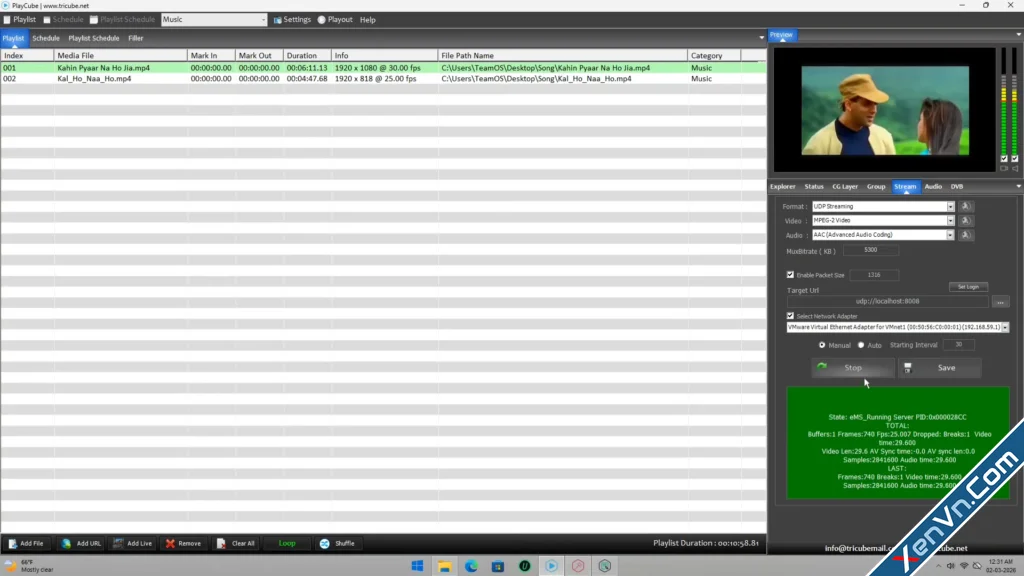Open the Audio codec dropdown (AAC)

[x=950, y=235]
